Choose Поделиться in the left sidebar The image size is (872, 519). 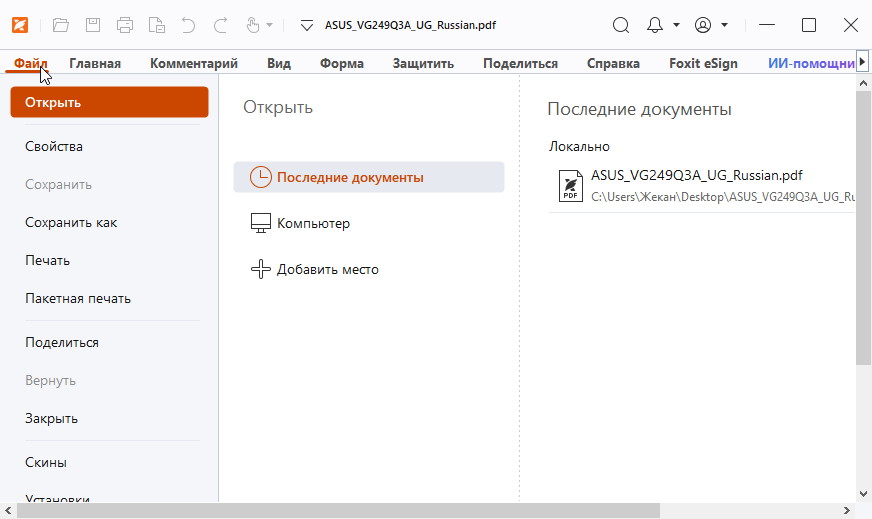point(62,342)
